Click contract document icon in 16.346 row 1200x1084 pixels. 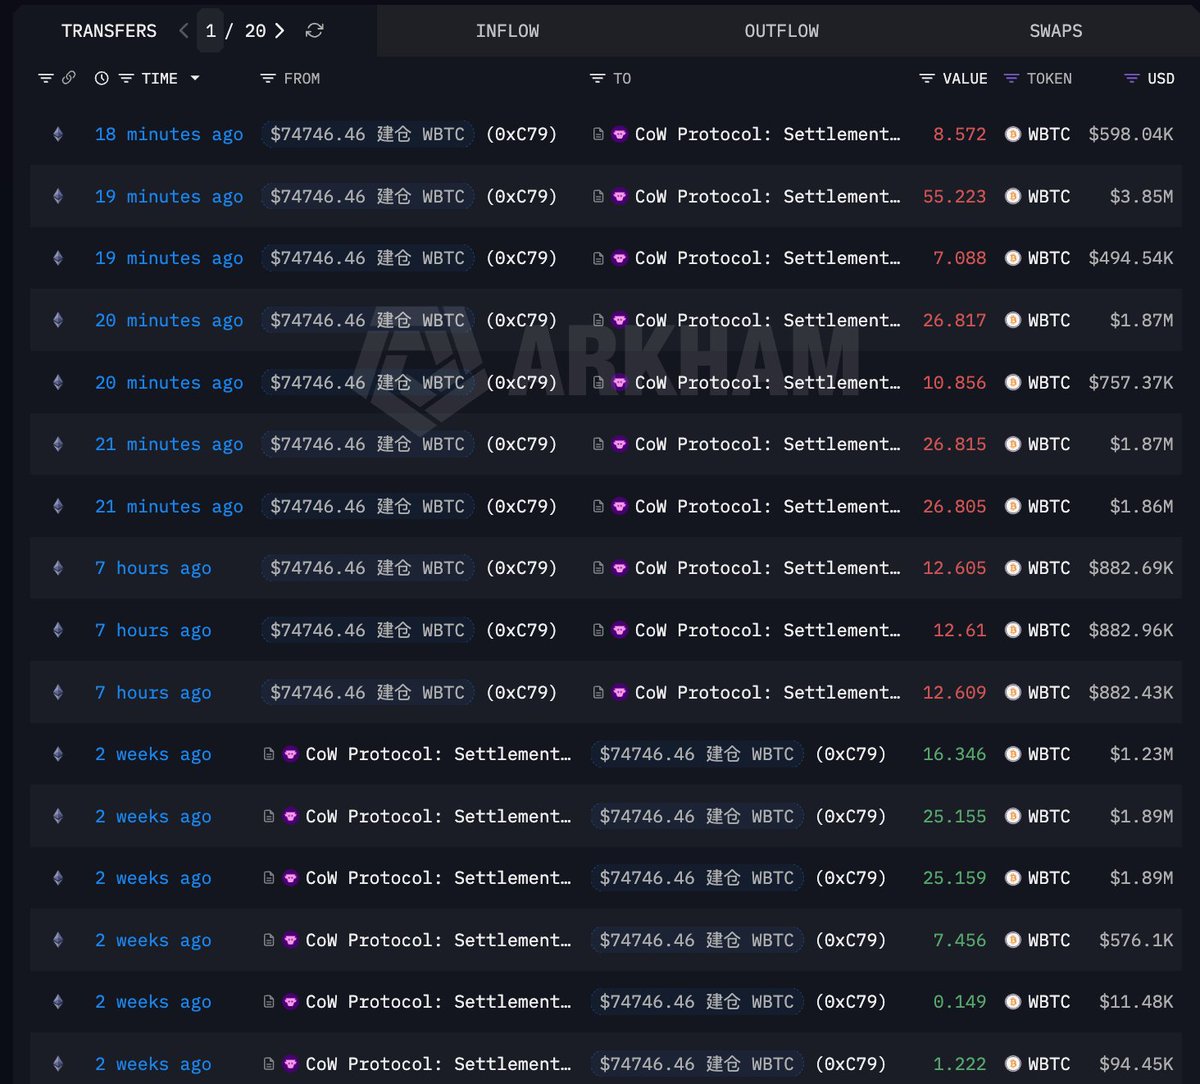pyautogui.click(x=269, y=754)
